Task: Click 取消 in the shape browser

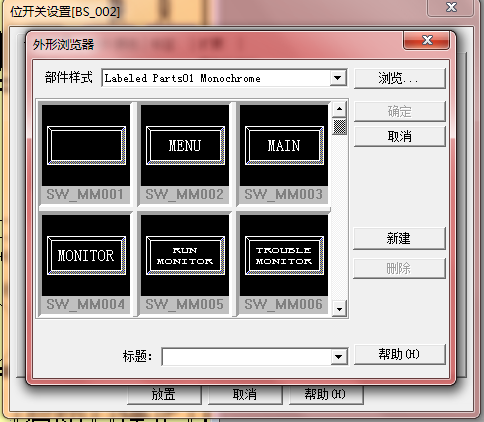Action: pyautogui.click(x=399, y=136)
